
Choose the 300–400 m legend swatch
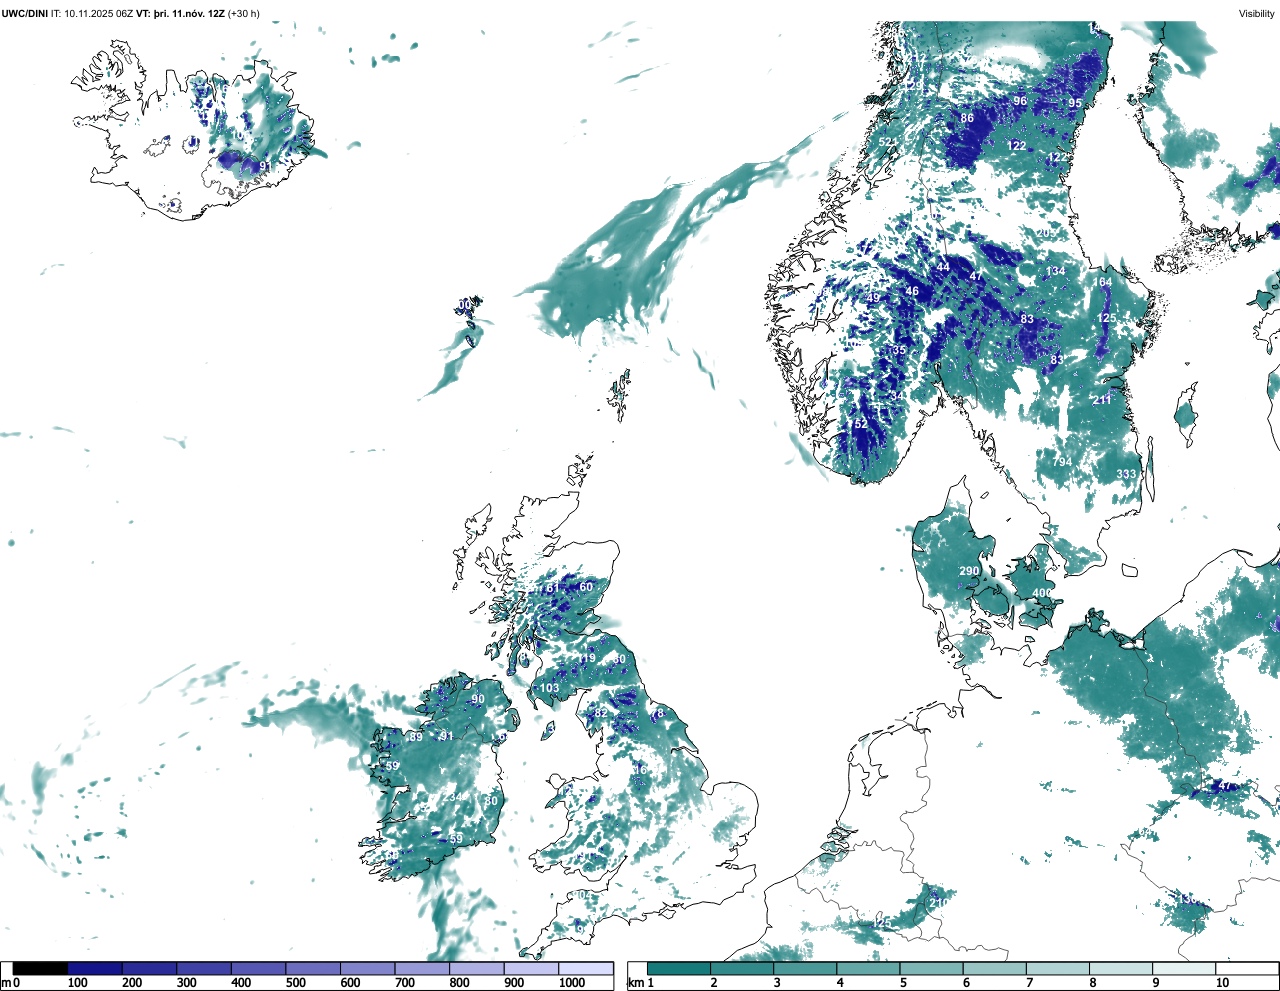(x=204, y=969)
